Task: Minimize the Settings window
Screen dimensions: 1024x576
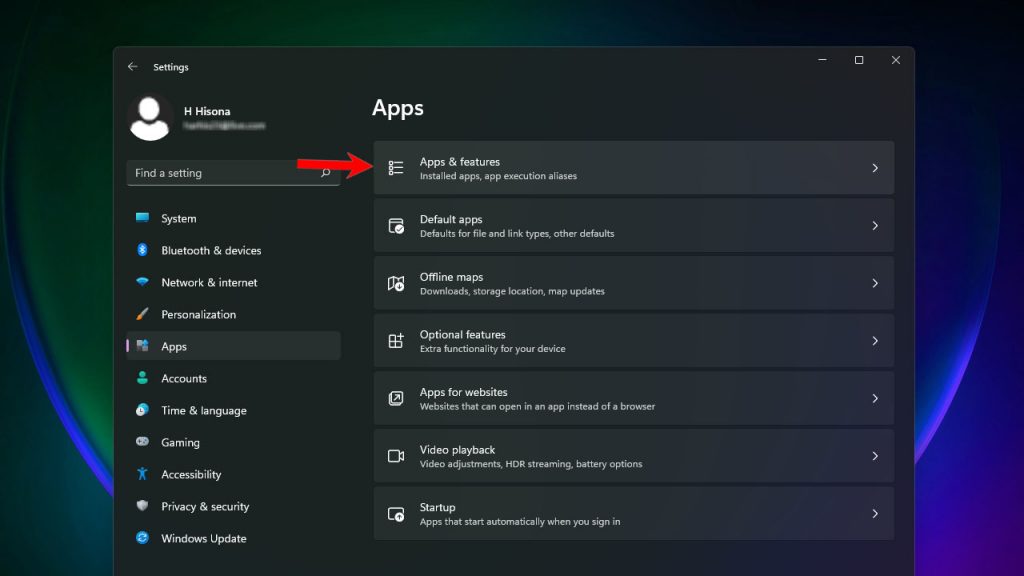Action: [822, 60]
